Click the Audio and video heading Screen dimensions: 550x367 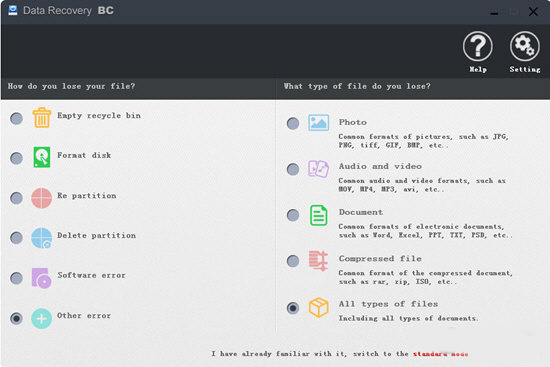(x=380, y=166)
